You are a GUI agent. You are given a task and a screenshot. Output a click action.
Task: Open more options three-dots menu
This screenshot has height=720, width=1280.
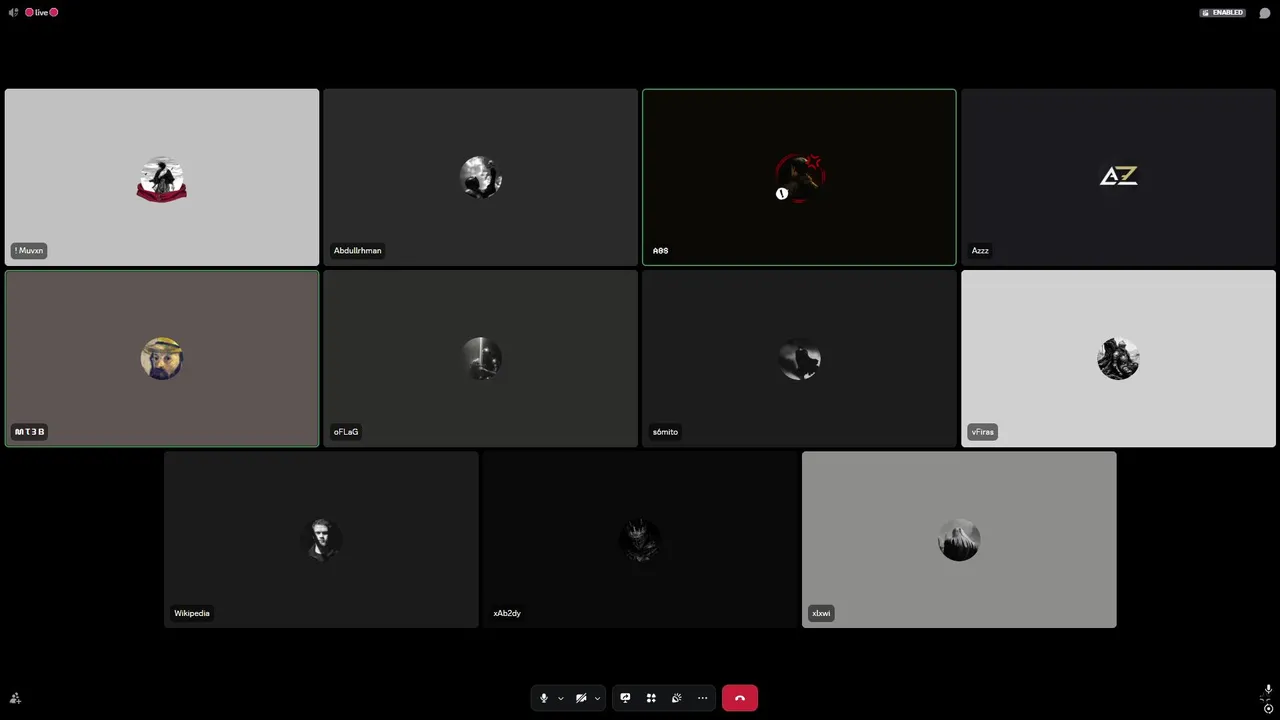[703, 698]
